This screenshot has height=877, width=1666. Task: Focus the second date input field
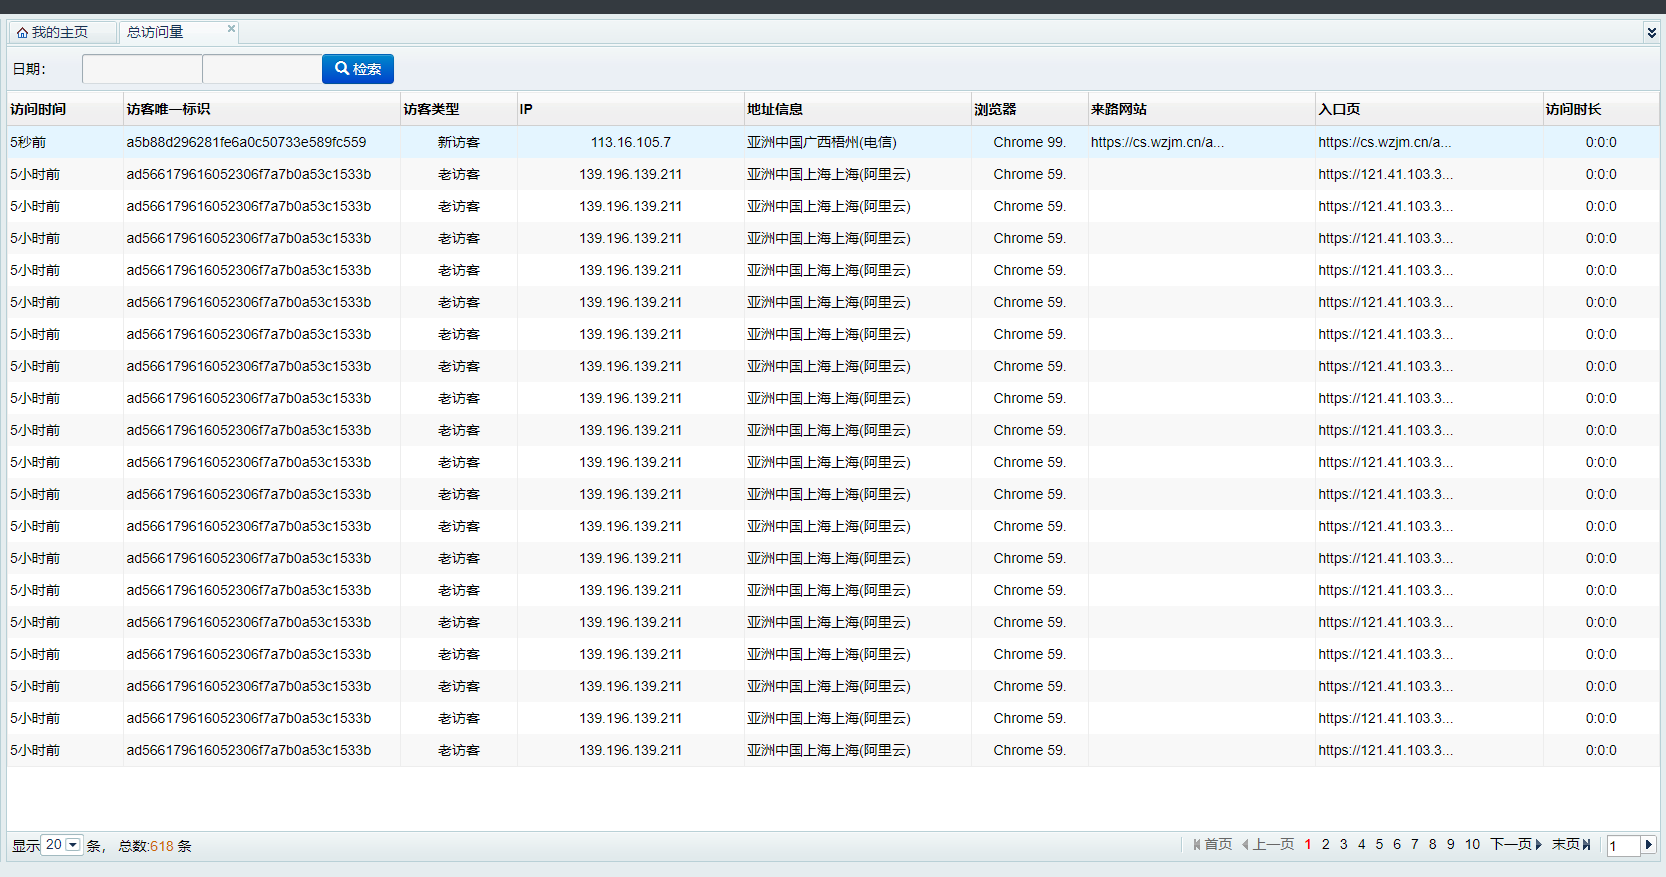(262, 69)
